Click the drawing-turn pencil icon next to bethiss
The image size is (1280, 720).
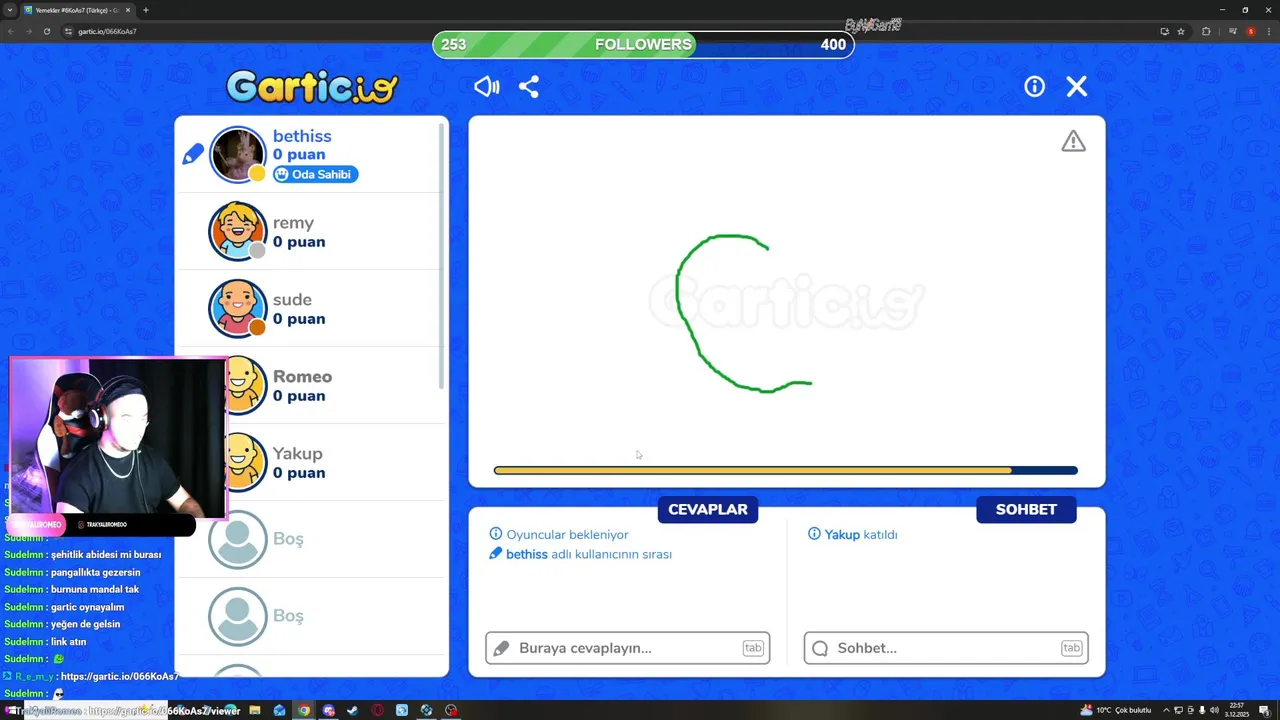(193, 154)
